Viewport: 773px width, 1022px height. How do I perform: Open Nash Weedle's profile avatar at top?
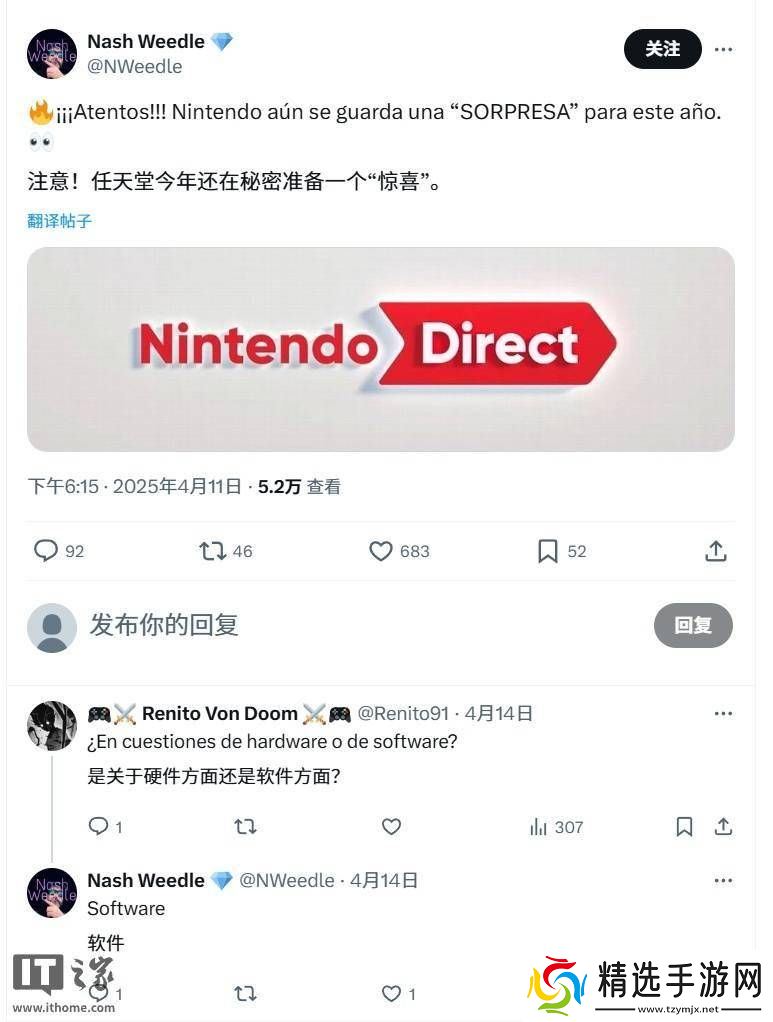[x=52, y=53]
